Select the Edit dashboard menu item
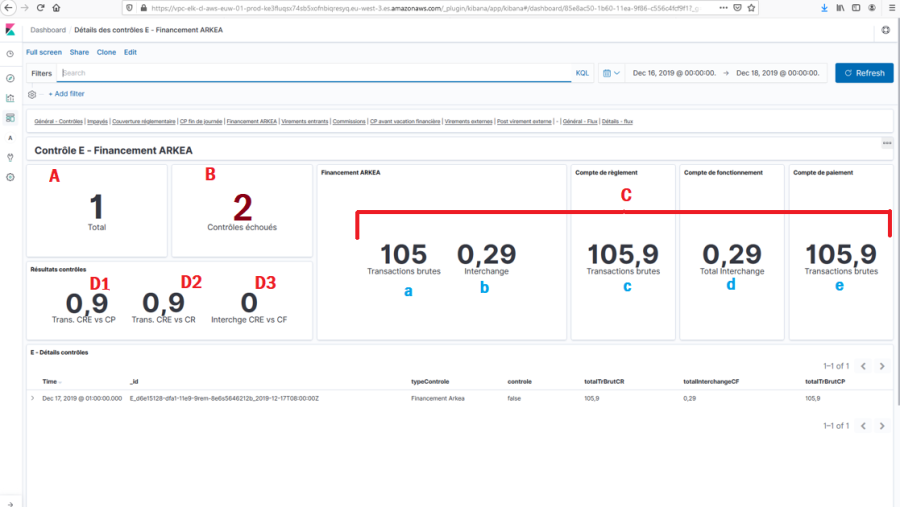 click(x=130, y=52)
